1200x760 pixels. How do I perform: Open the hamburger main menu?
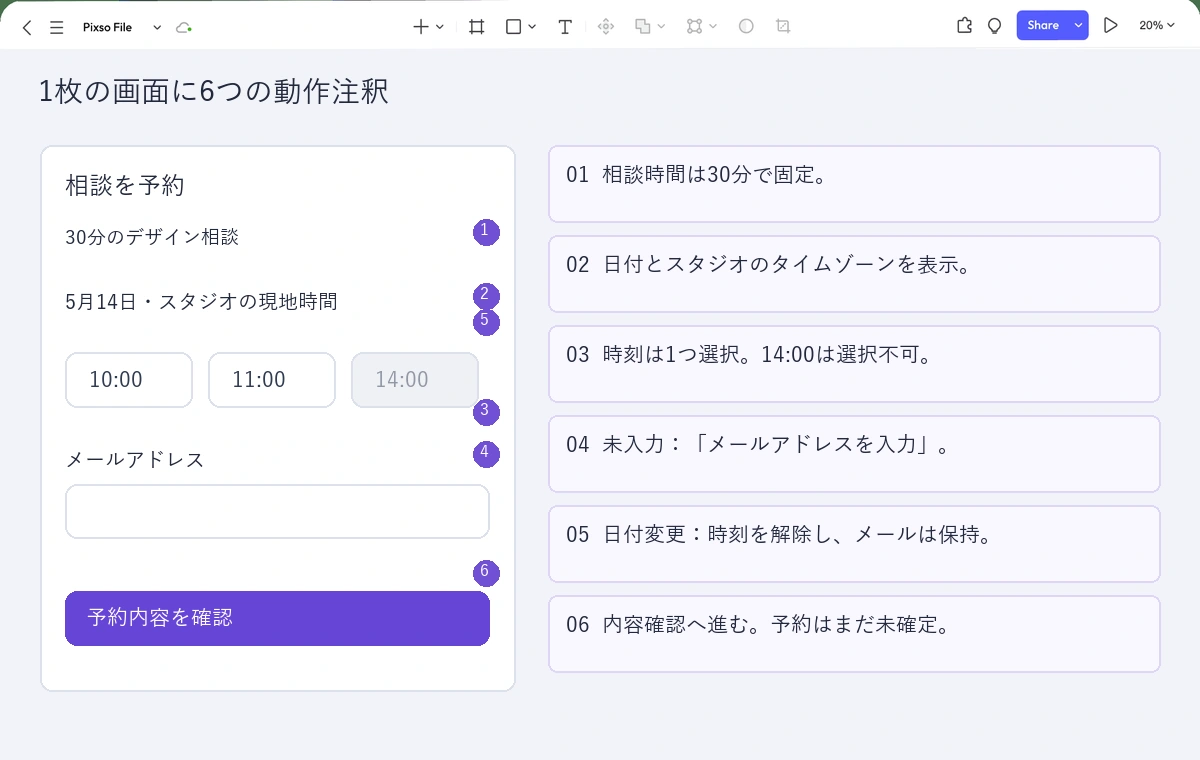tap(57, 28)
